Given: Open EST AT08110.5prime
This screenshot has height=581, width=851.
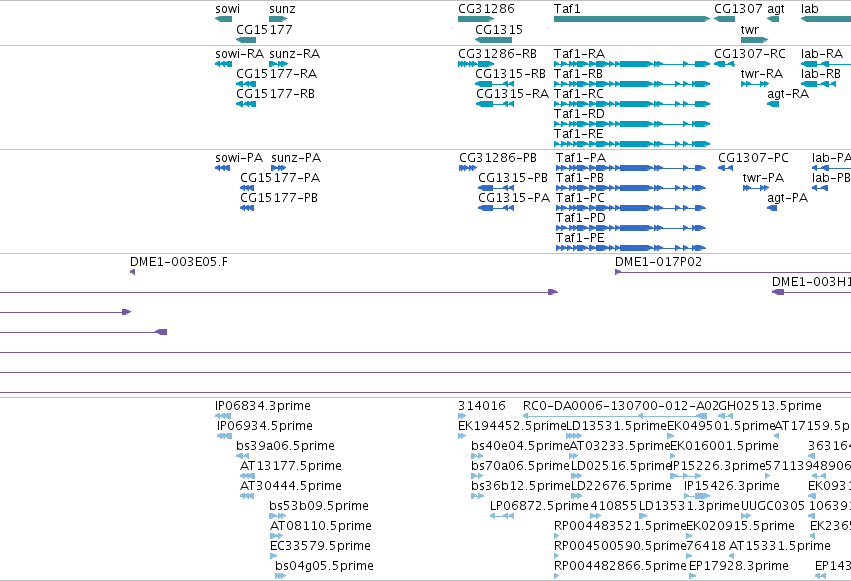Looking at the screenshot, I should point(320,526).
